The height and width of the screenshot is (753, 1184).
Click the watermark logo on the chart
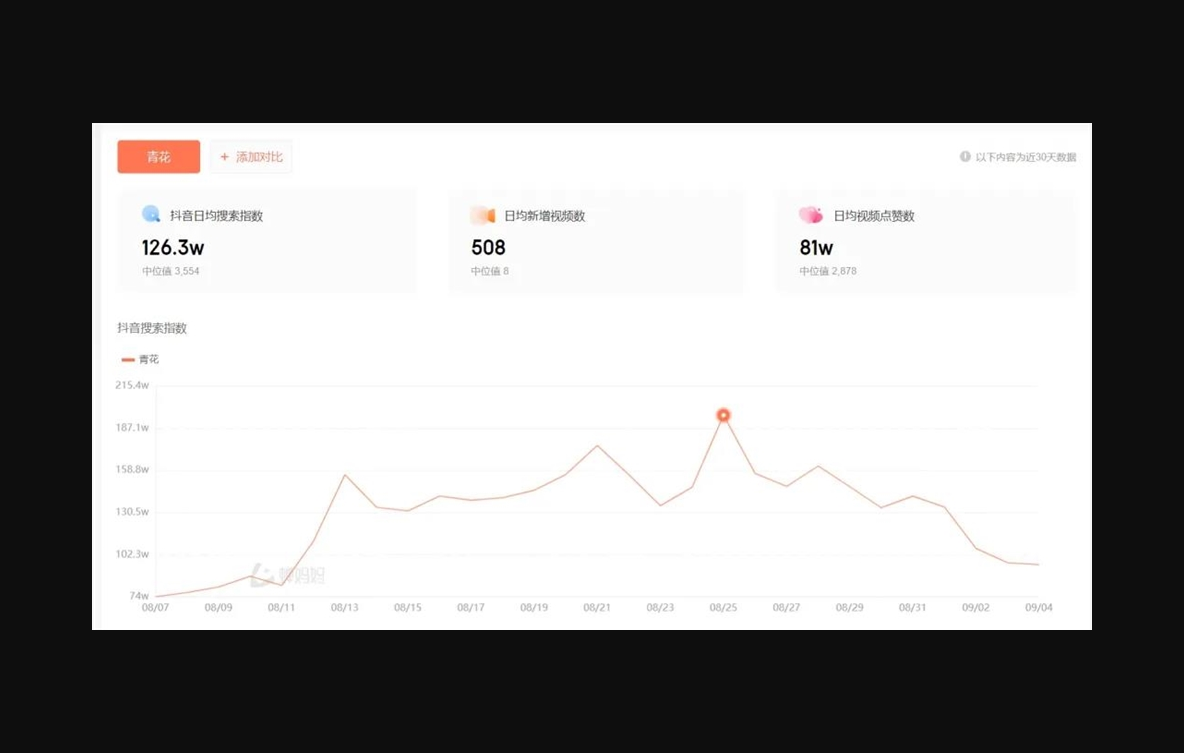click(x=287, y=575)
